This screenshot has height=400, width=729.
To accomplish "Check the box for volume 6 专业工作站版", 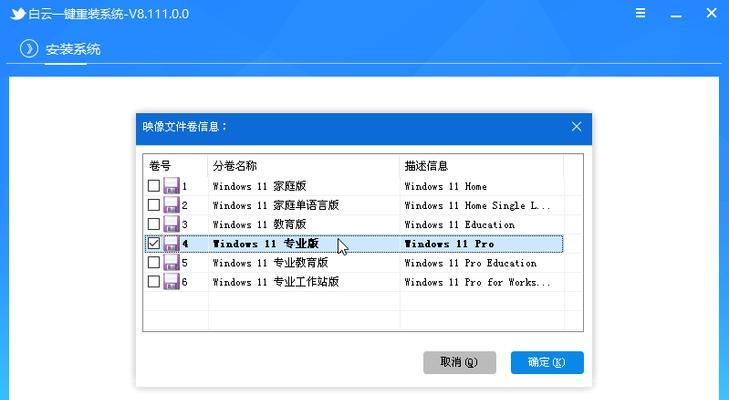I will pos(153,281).
